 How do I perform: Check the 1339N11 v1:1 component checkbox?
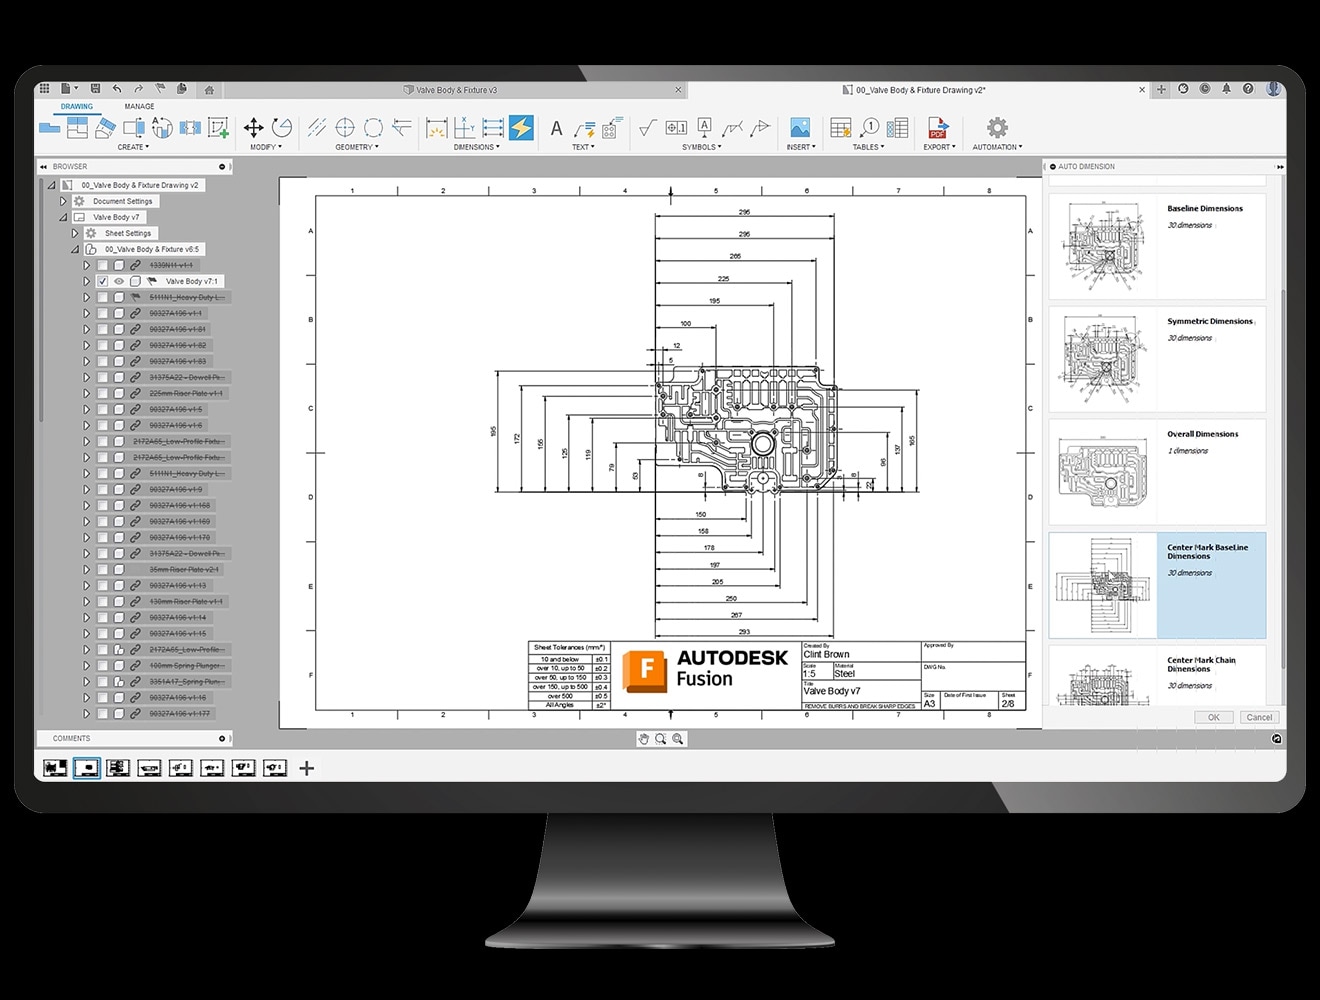[102, 266]
